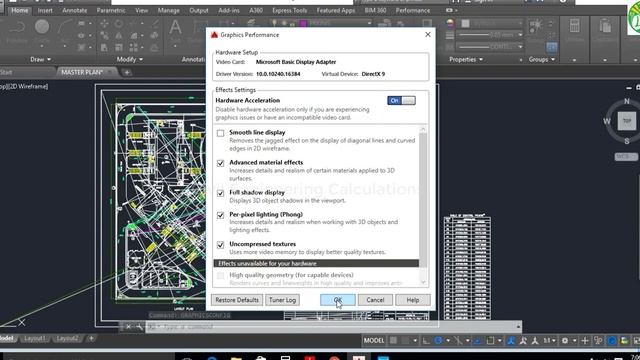
Task: Switch to the Layout1 tab
Action: (34, 338)
